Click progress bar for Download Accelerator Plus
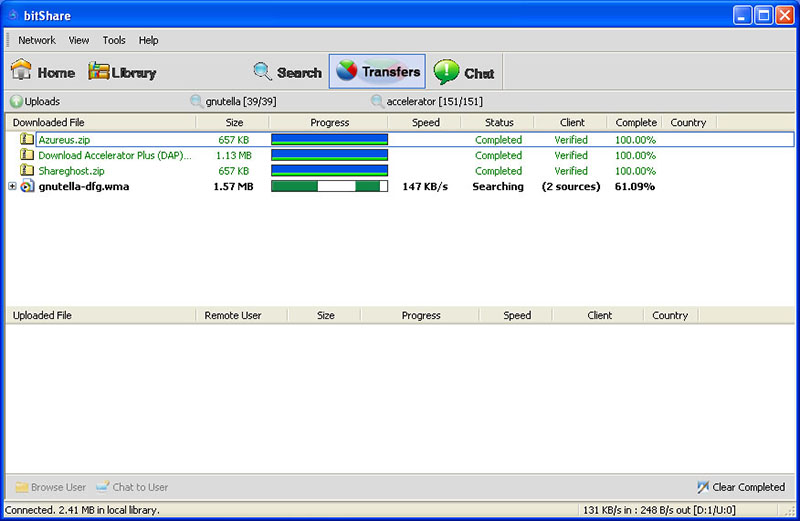Viewport: 800px width, 521px height. [x=330, y=155]
